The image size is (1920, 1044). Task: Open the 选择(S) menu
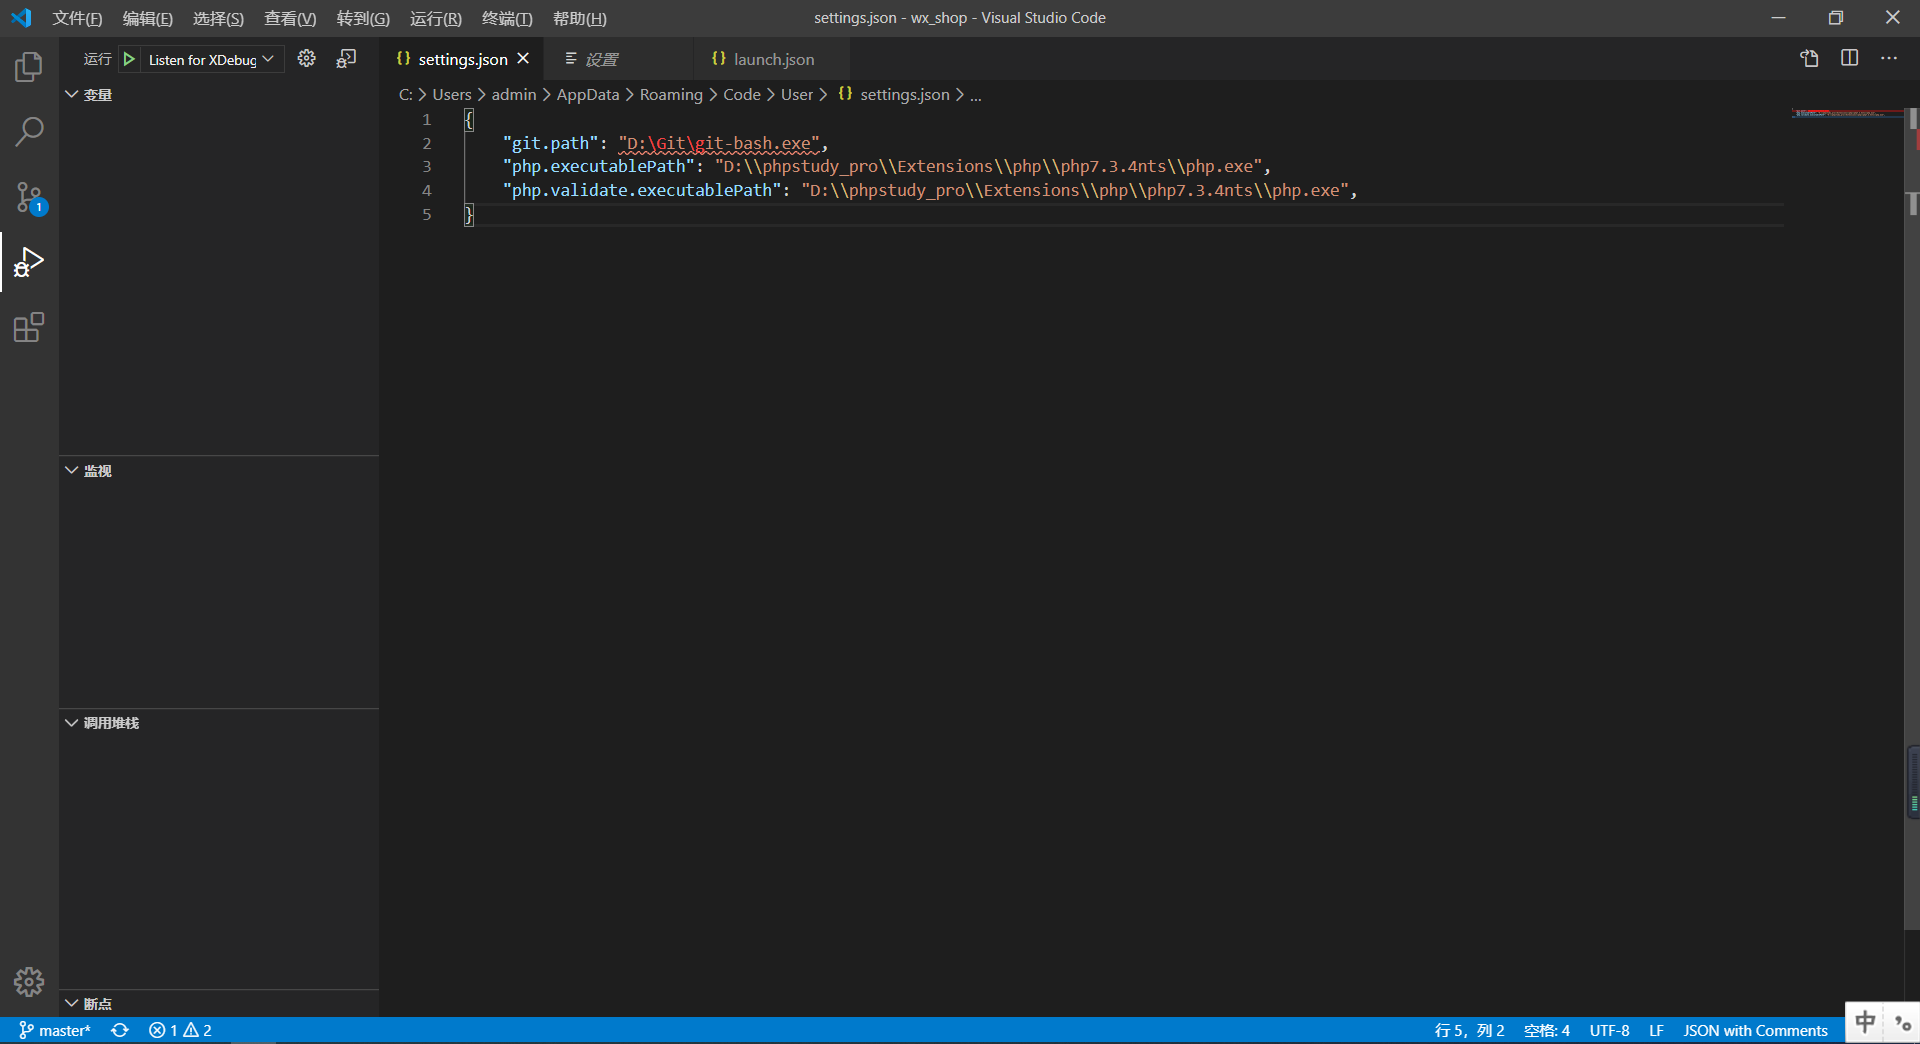click(218, 18)
